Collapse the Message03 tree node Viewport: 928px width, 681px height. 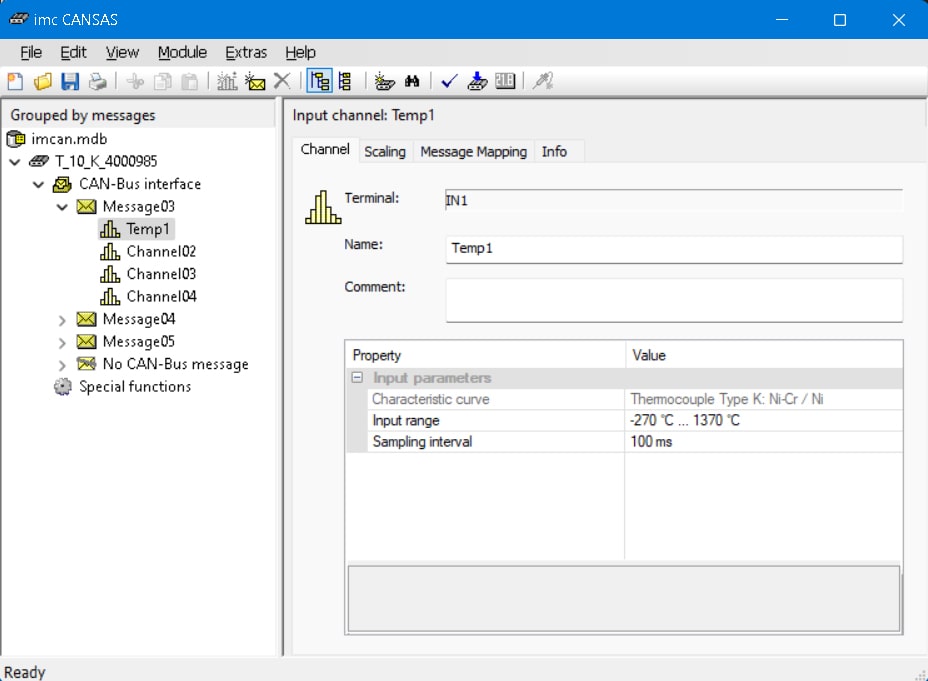62,207
